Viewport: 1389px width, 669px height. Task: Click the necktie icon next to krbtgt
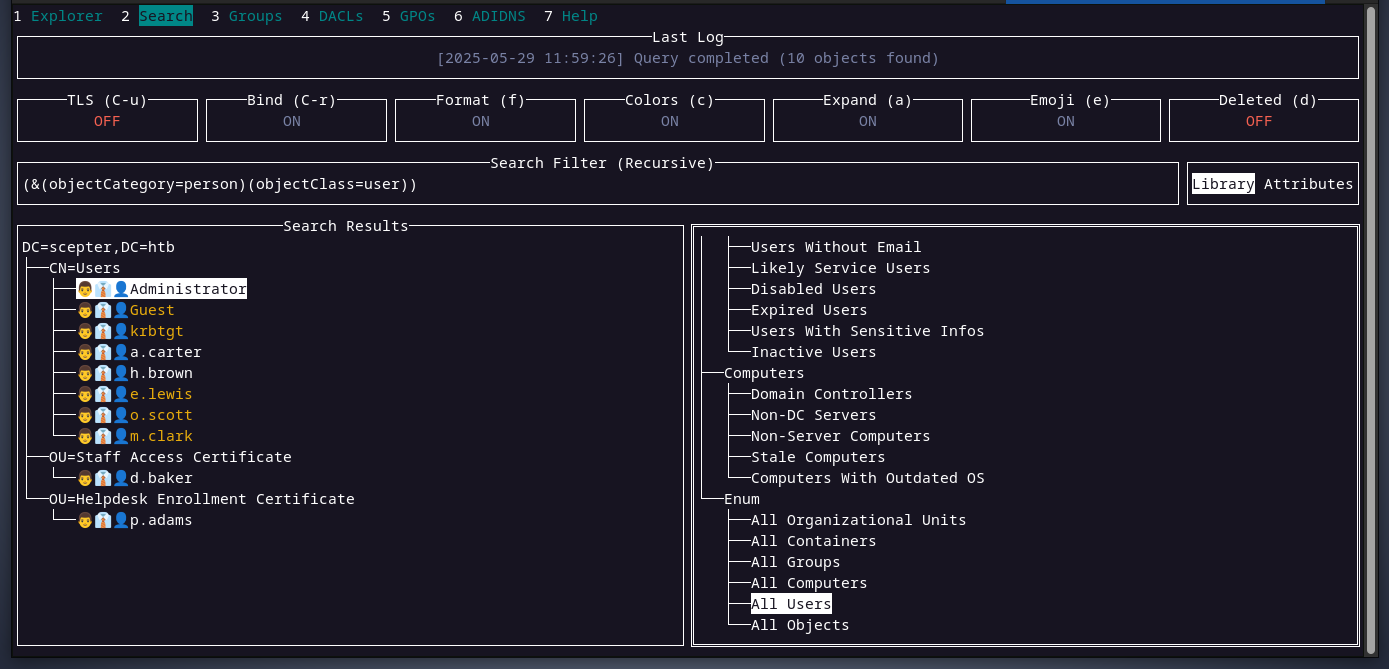click(102, 330)
